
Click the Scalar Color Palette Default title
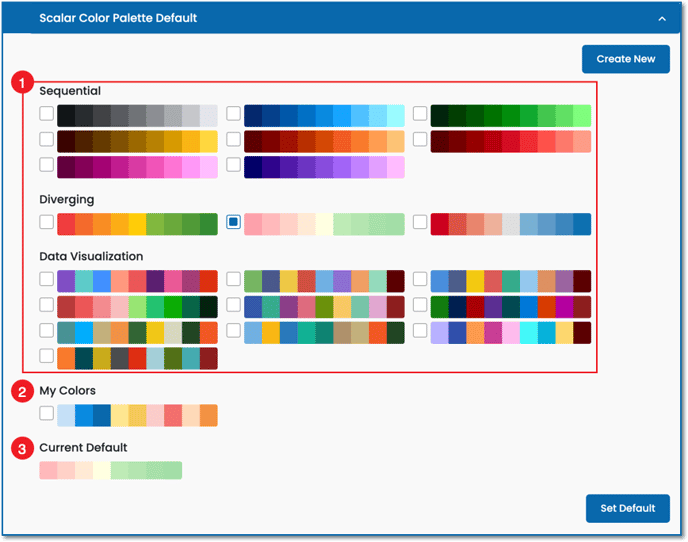[118, 18]
